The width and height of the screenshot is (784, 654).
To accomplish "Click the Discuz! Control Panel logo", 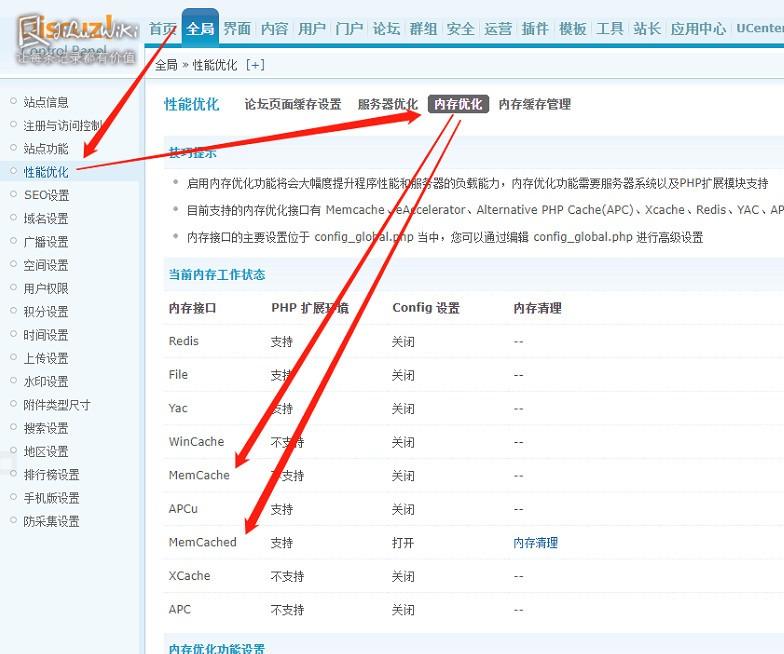I will (x=76, y=40).
